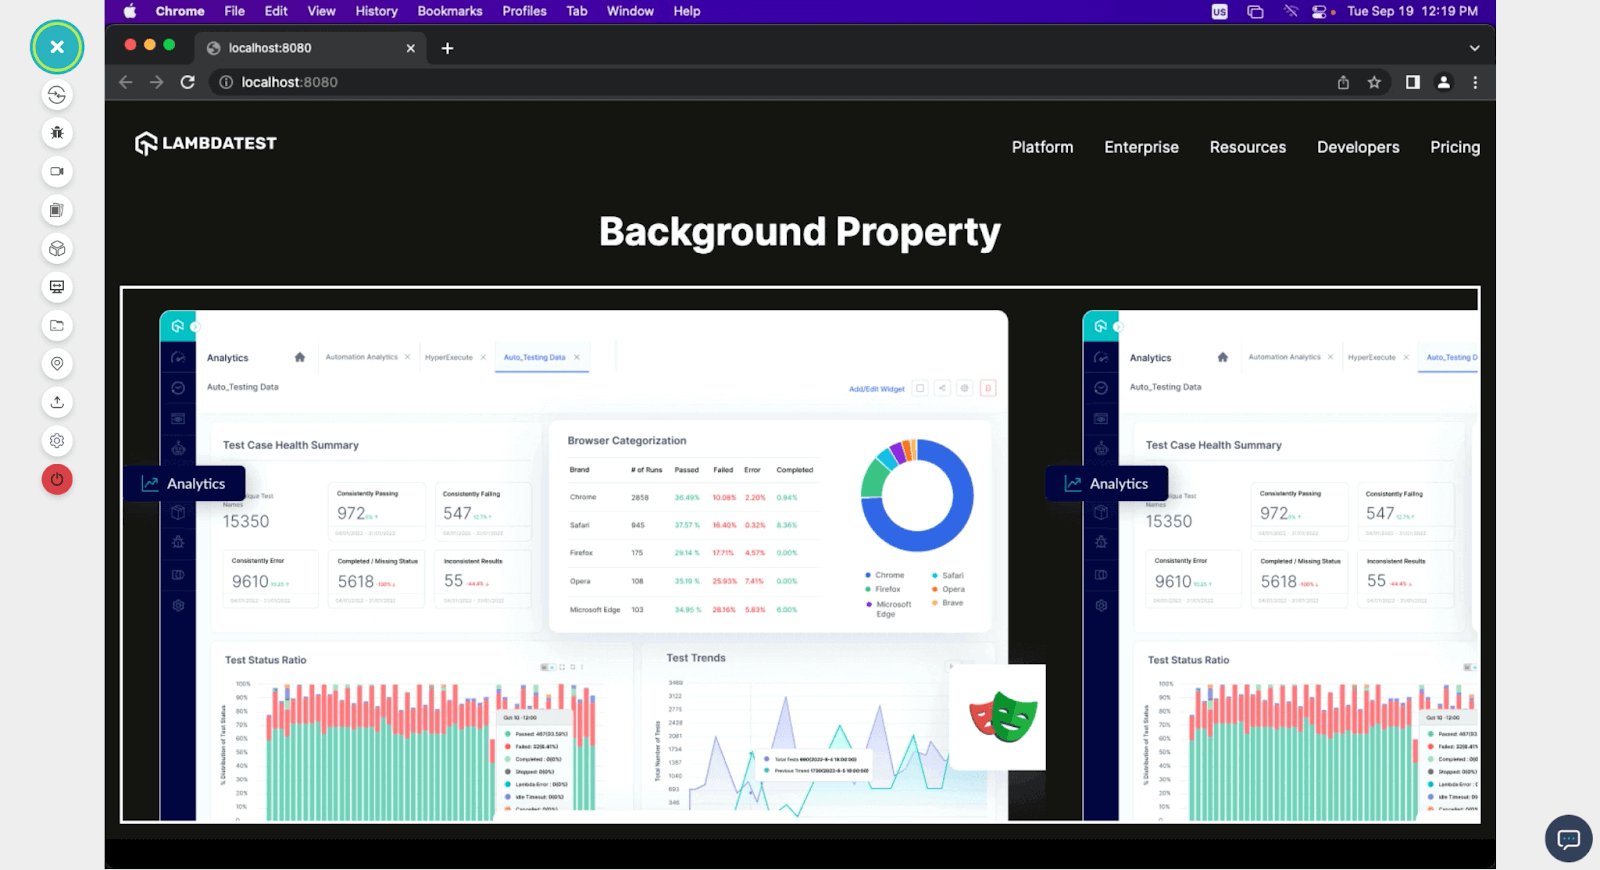Open the chat support bubble
The width and height of the screenshot is (1600, 870).
[x=1568, y=839]
